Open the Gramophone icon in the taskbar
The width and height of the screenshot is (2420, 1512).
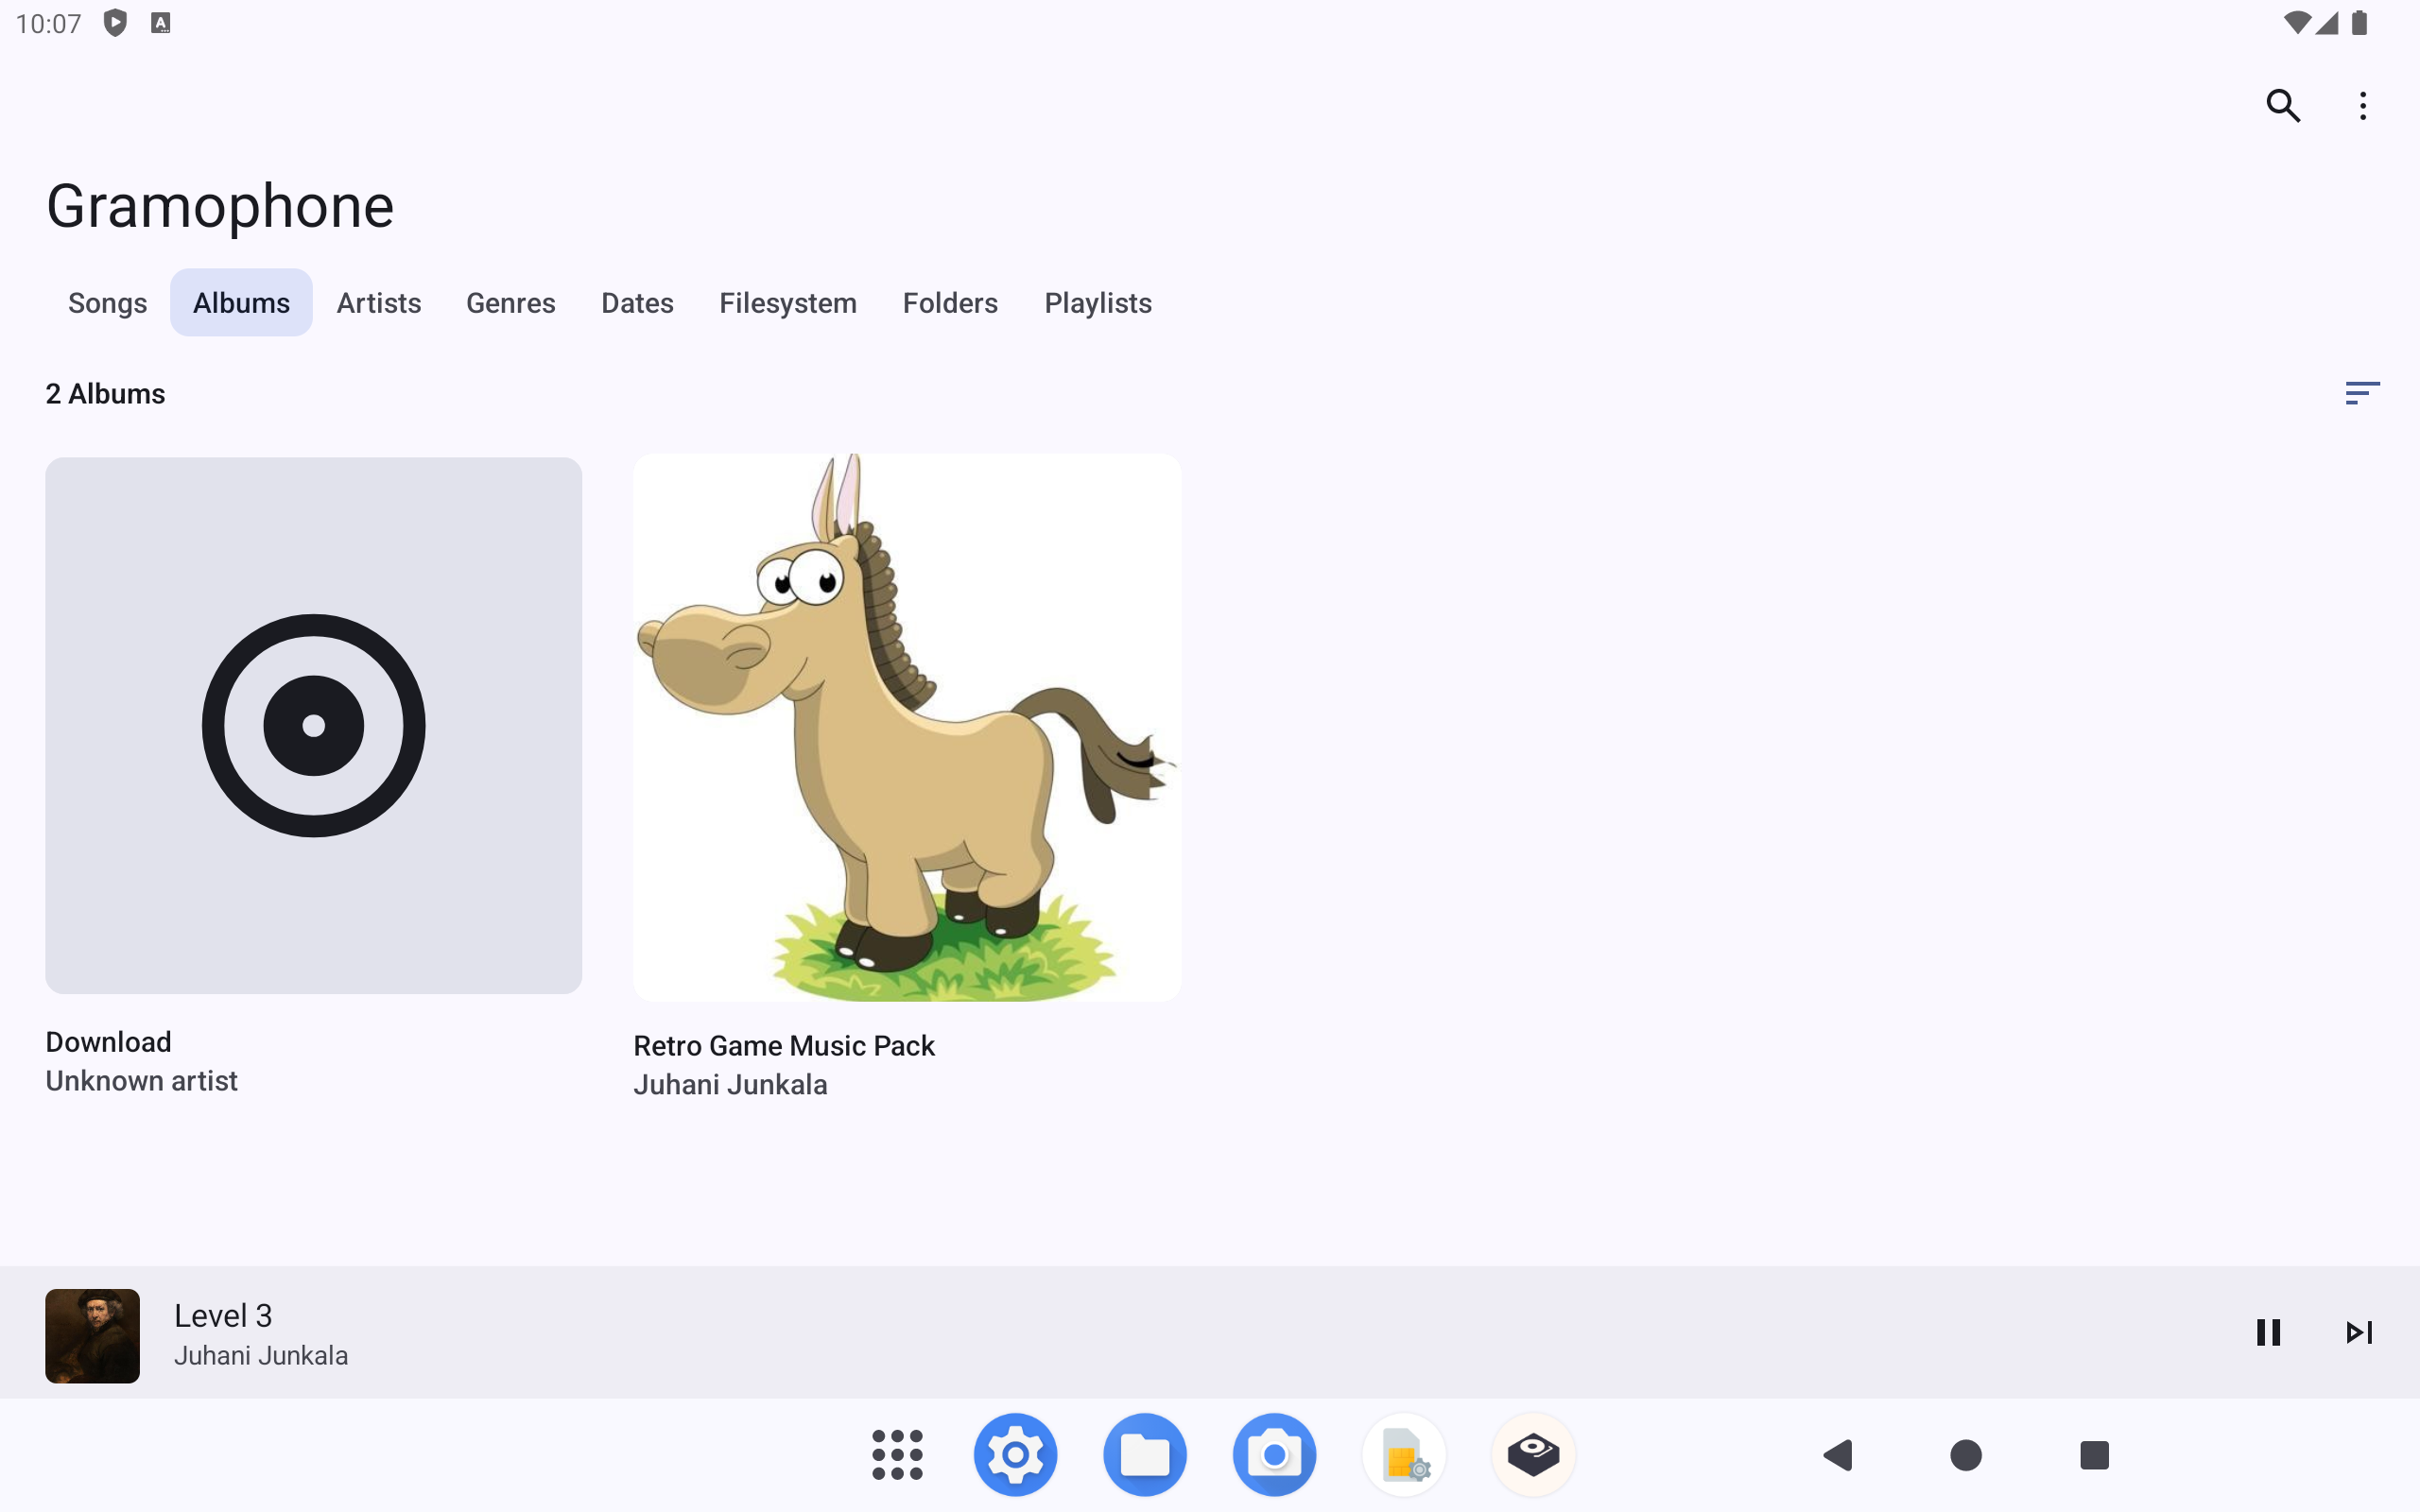click(x=1533, y=1454)
